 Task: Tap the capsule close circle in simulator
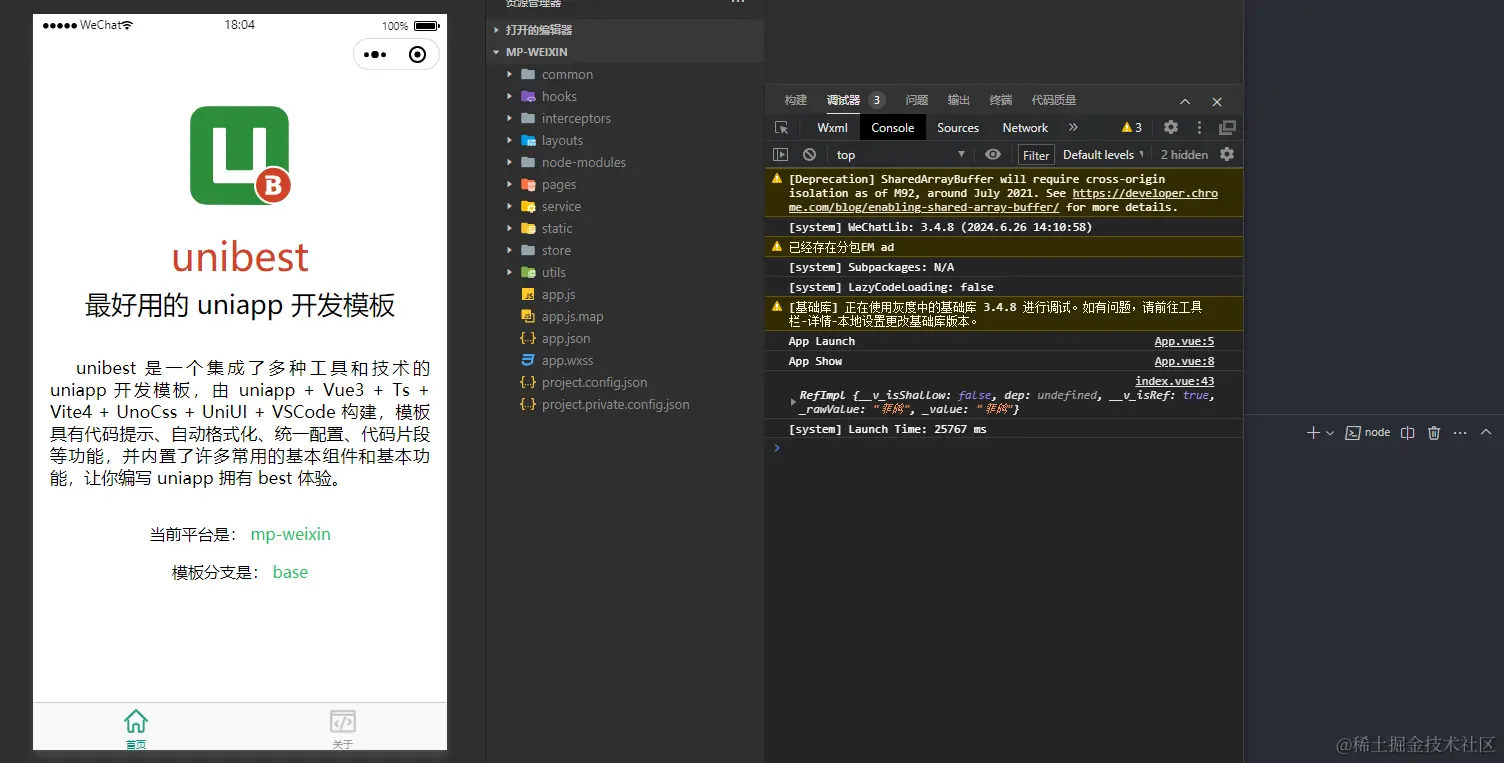pos(418,55)
